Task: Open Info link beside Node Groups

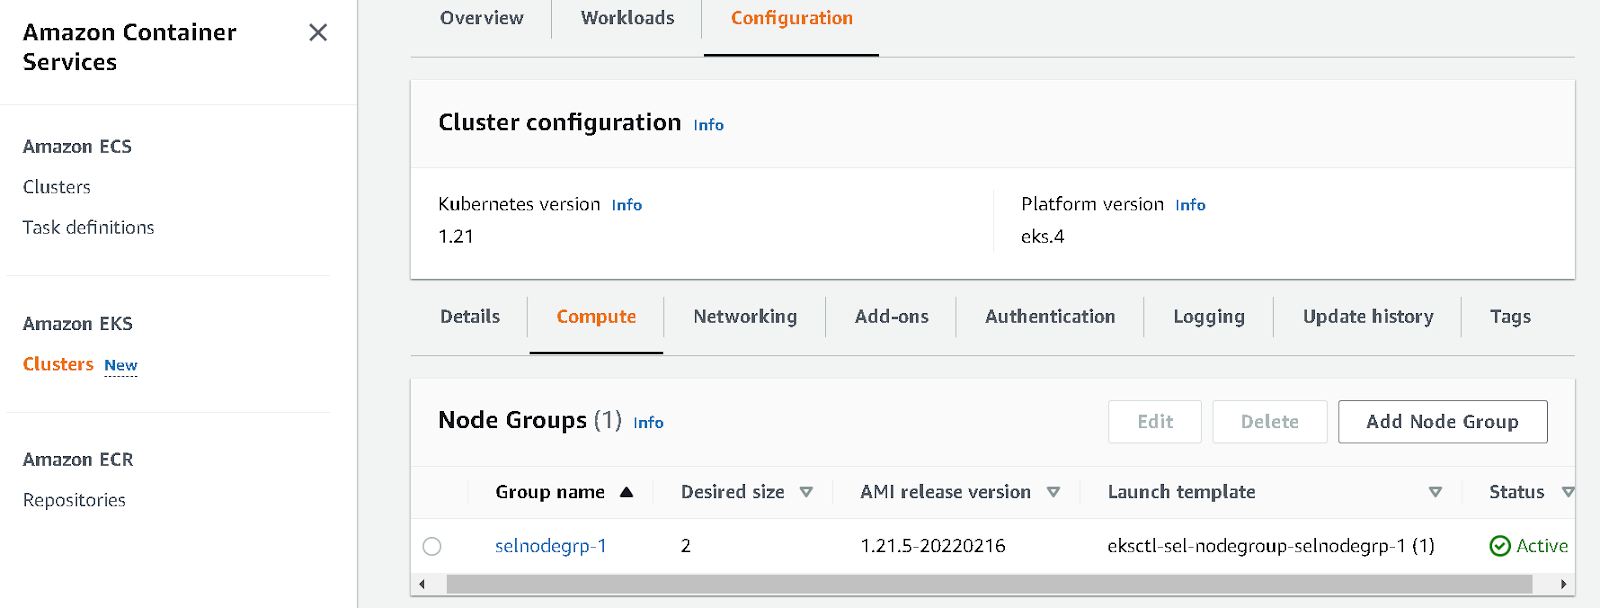Action: click(648, 423)
